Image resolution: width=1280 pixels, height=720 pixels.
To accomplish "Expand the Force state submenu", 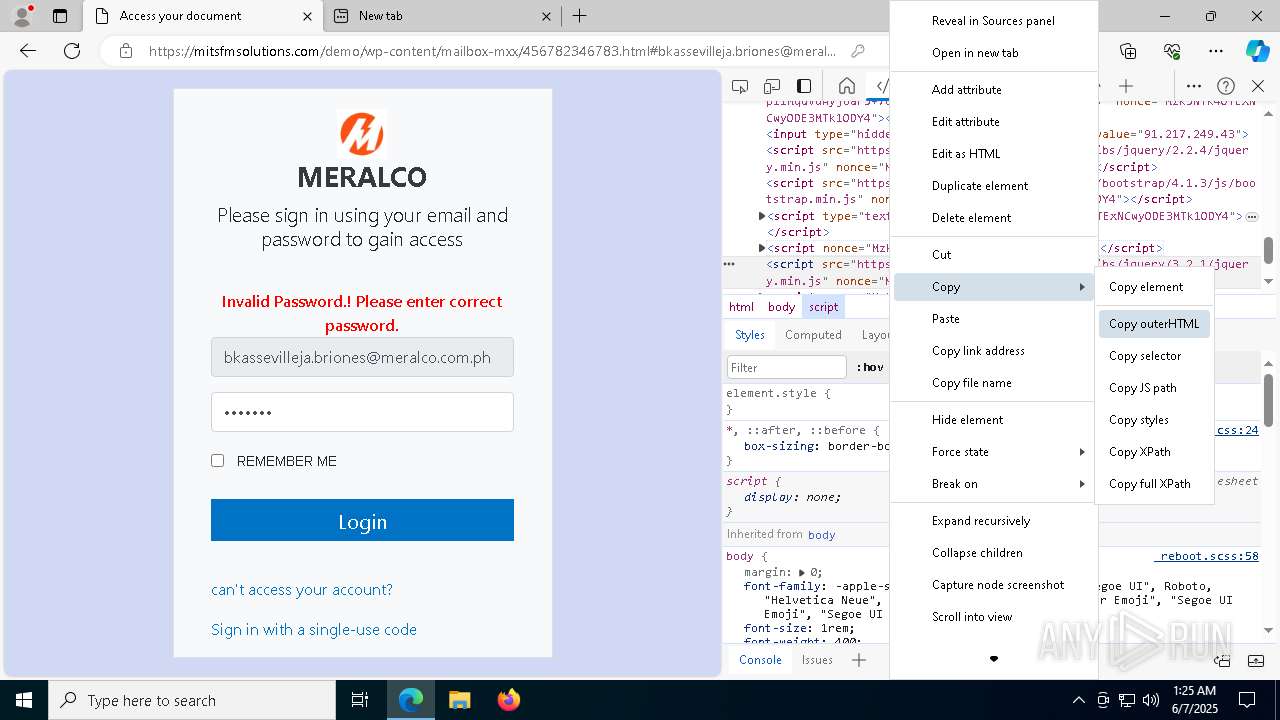I will click(x=993, y=452).
